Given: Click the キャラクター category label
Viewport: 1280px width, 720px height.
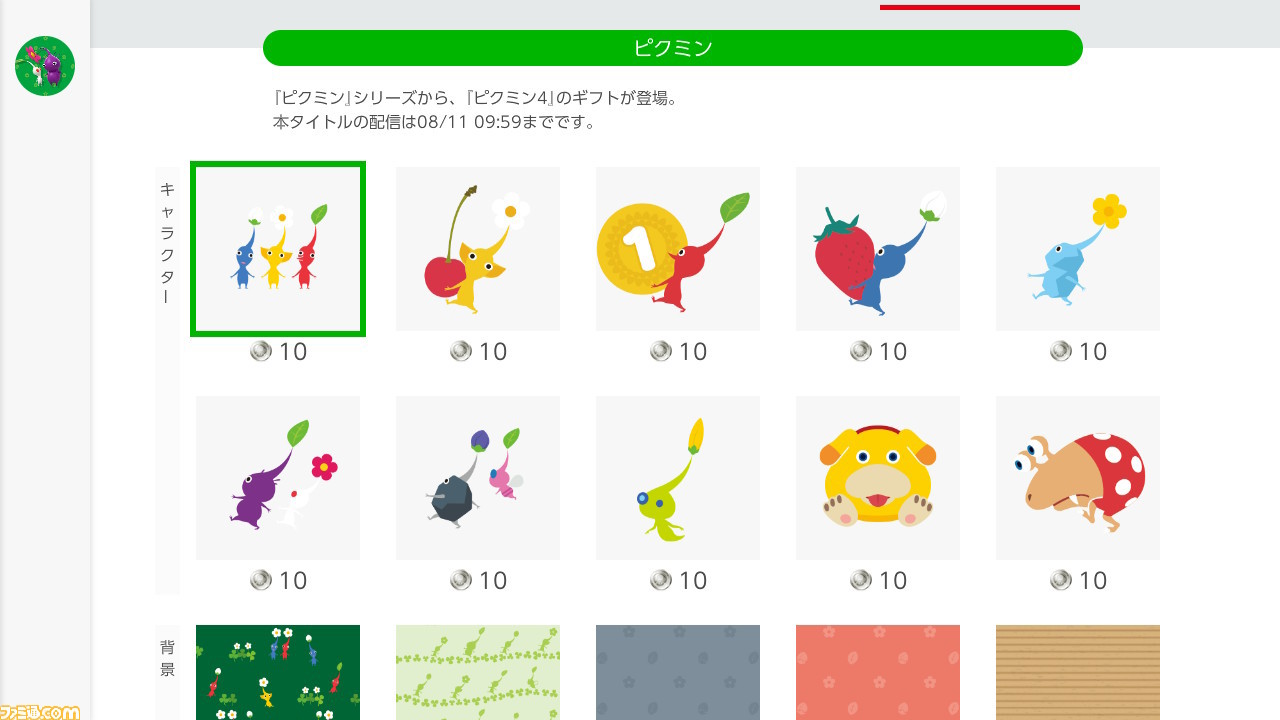Looking at the screenshot, I should 167,243.
